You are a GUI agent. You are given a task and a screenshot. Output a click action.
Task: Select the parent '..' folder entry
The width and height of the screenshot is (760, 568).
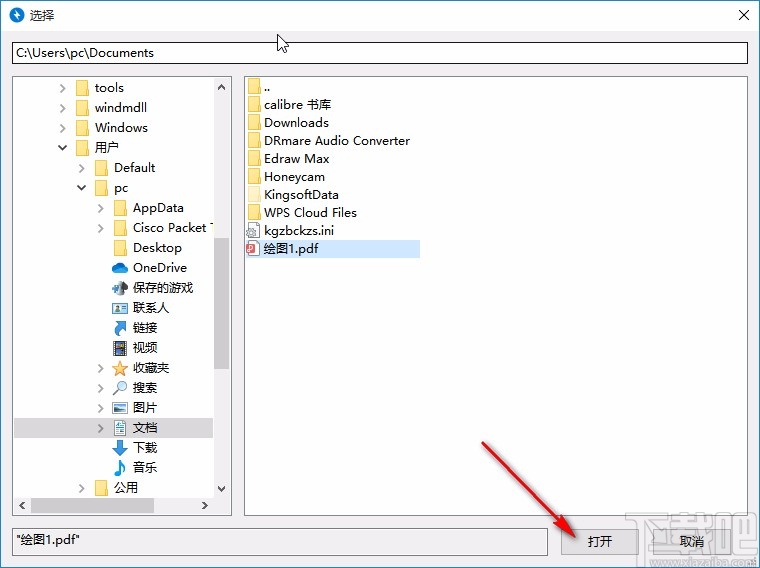[x=267, y=88]
